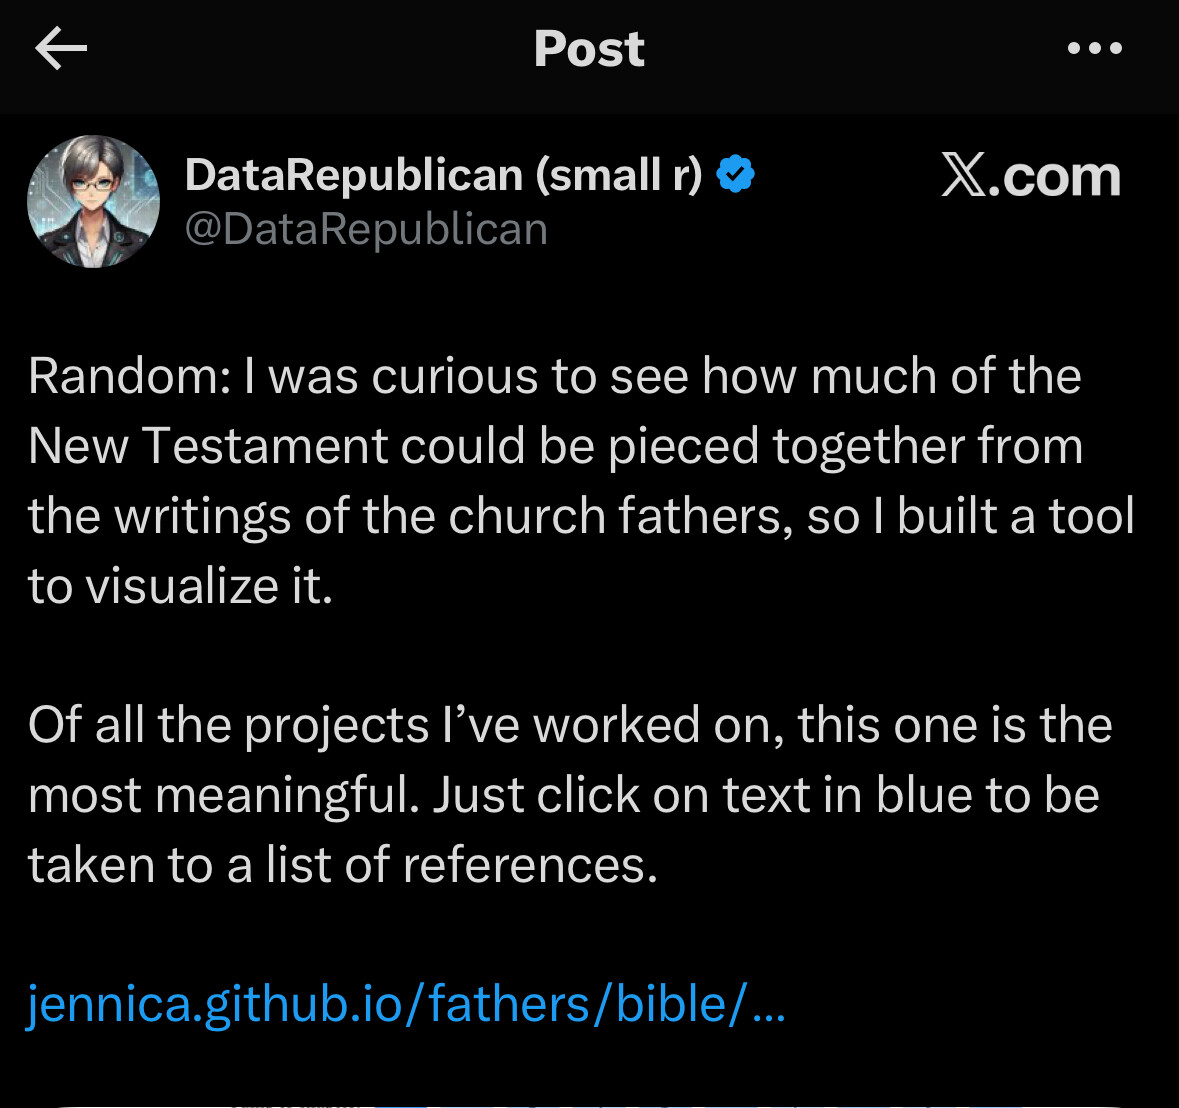Screen dimensions: 1179x1108
Task: Click the line "to visualize it."
Action: point(180,586)
